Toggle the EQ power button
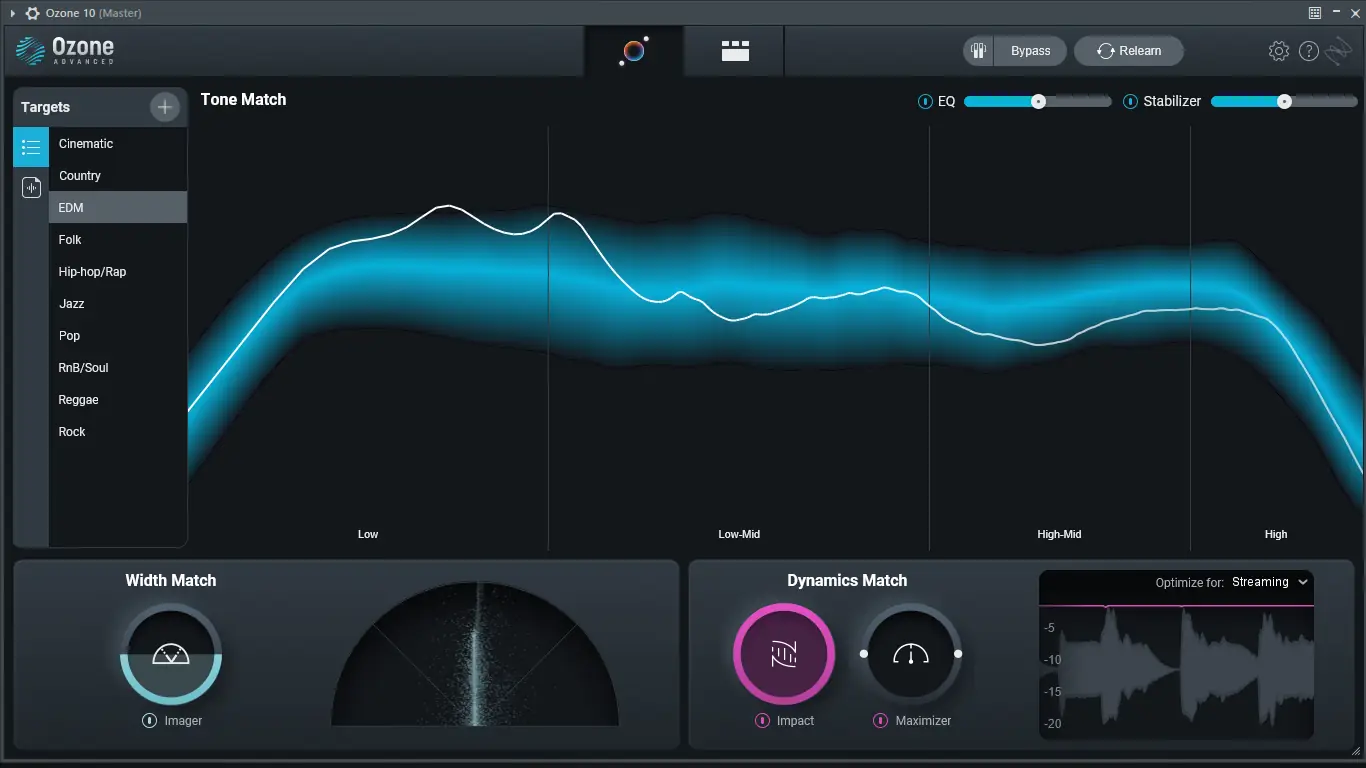Screen dimensions: 1366x768 (x=924, y=101)
